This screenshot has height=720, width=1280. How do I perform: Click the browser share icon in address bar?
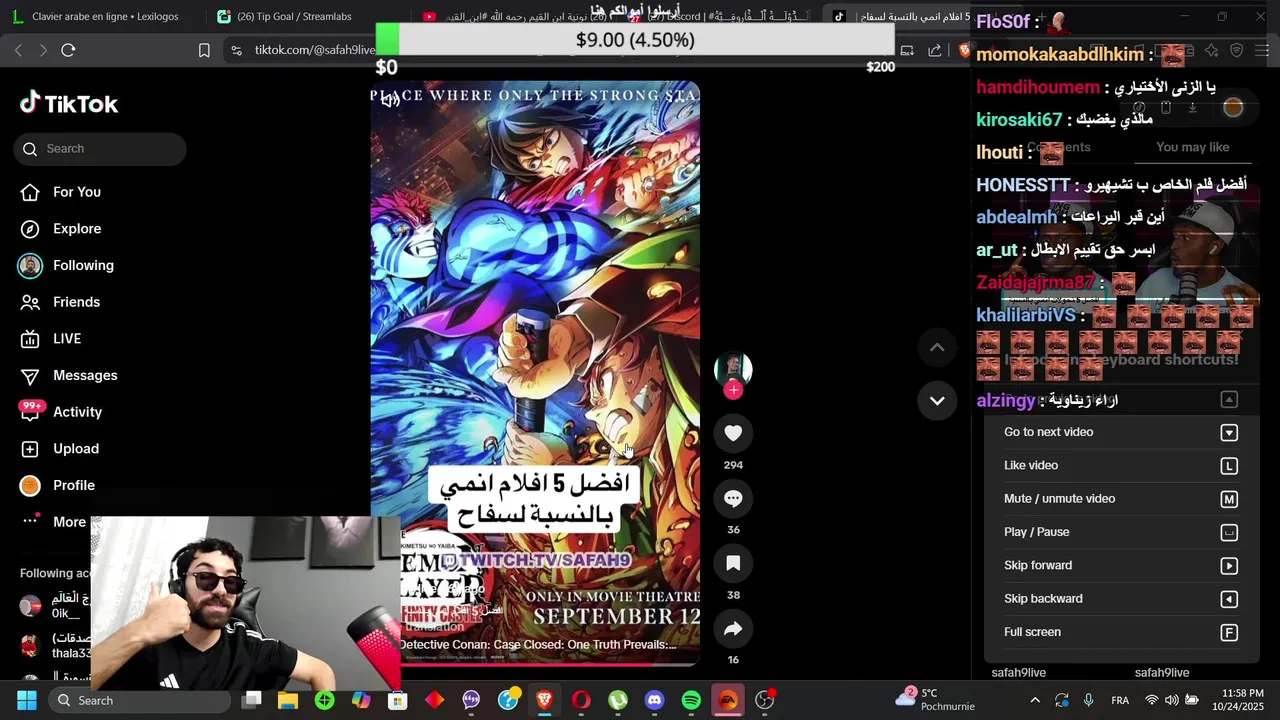pos(934,50)
